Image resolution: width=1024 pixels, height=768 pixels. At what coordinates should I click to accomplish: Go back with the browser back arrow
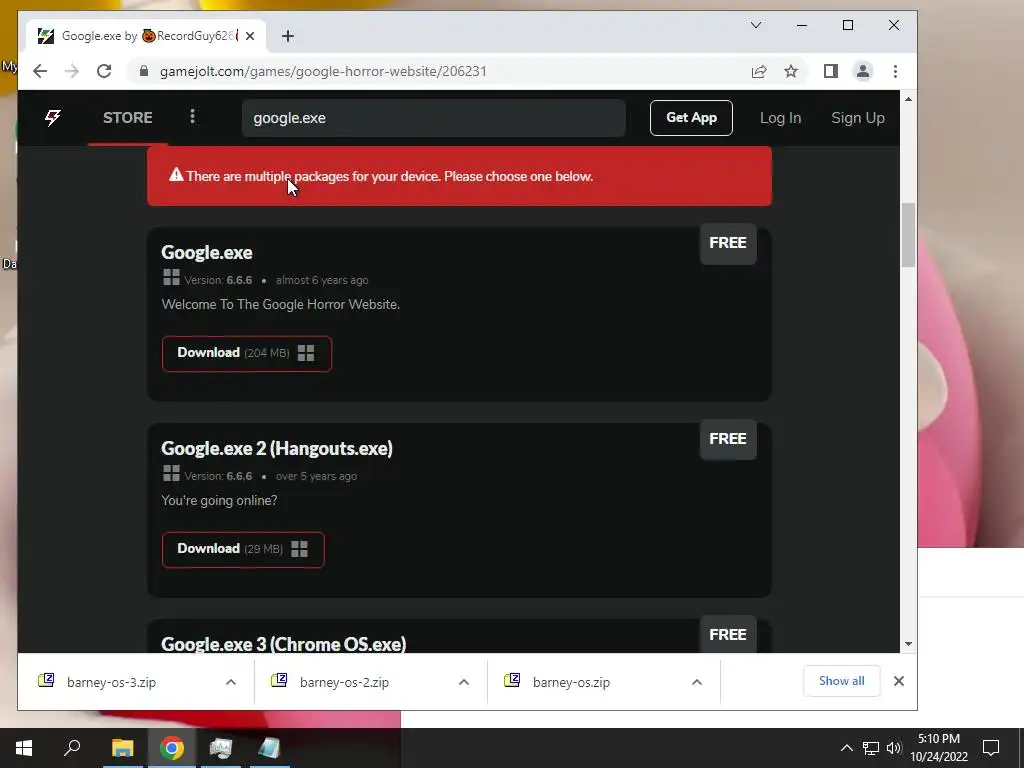point(40,71)
